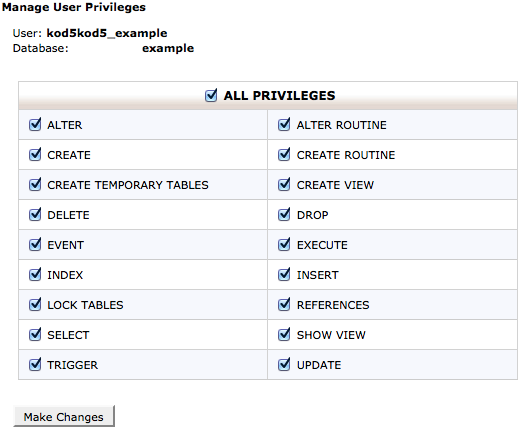Disable the SHOW VIEW privilege
Image resolution: width=532 pixels, height=438 pixels.
pyautogui.click(x=284, y=335)
